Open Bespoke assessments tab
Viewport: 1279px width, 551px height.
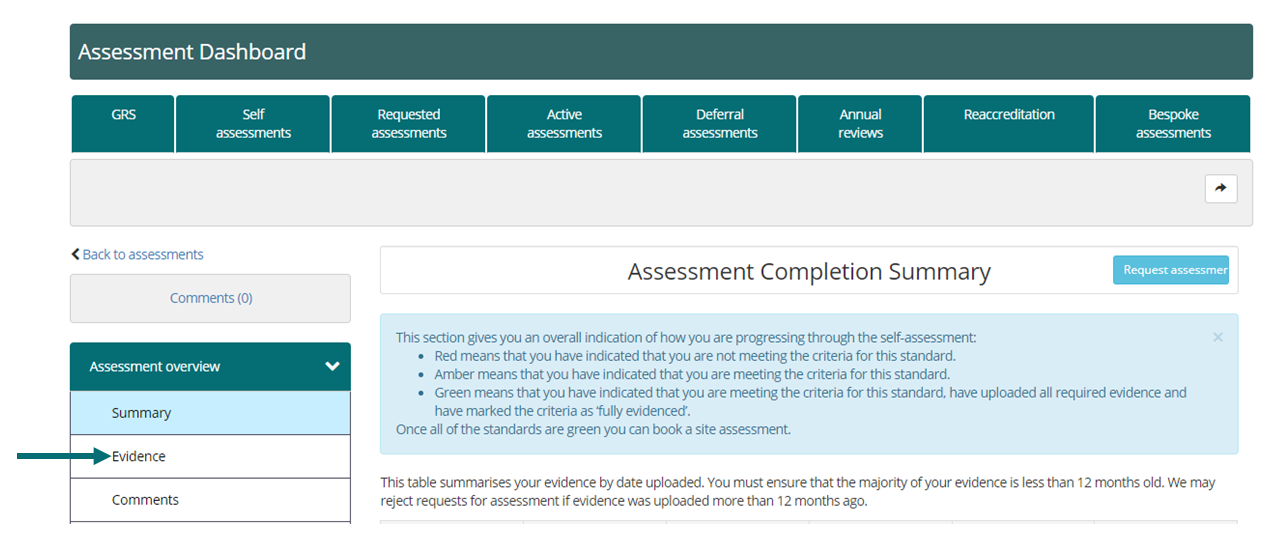pyautogui.click(x=1173, y=123)
